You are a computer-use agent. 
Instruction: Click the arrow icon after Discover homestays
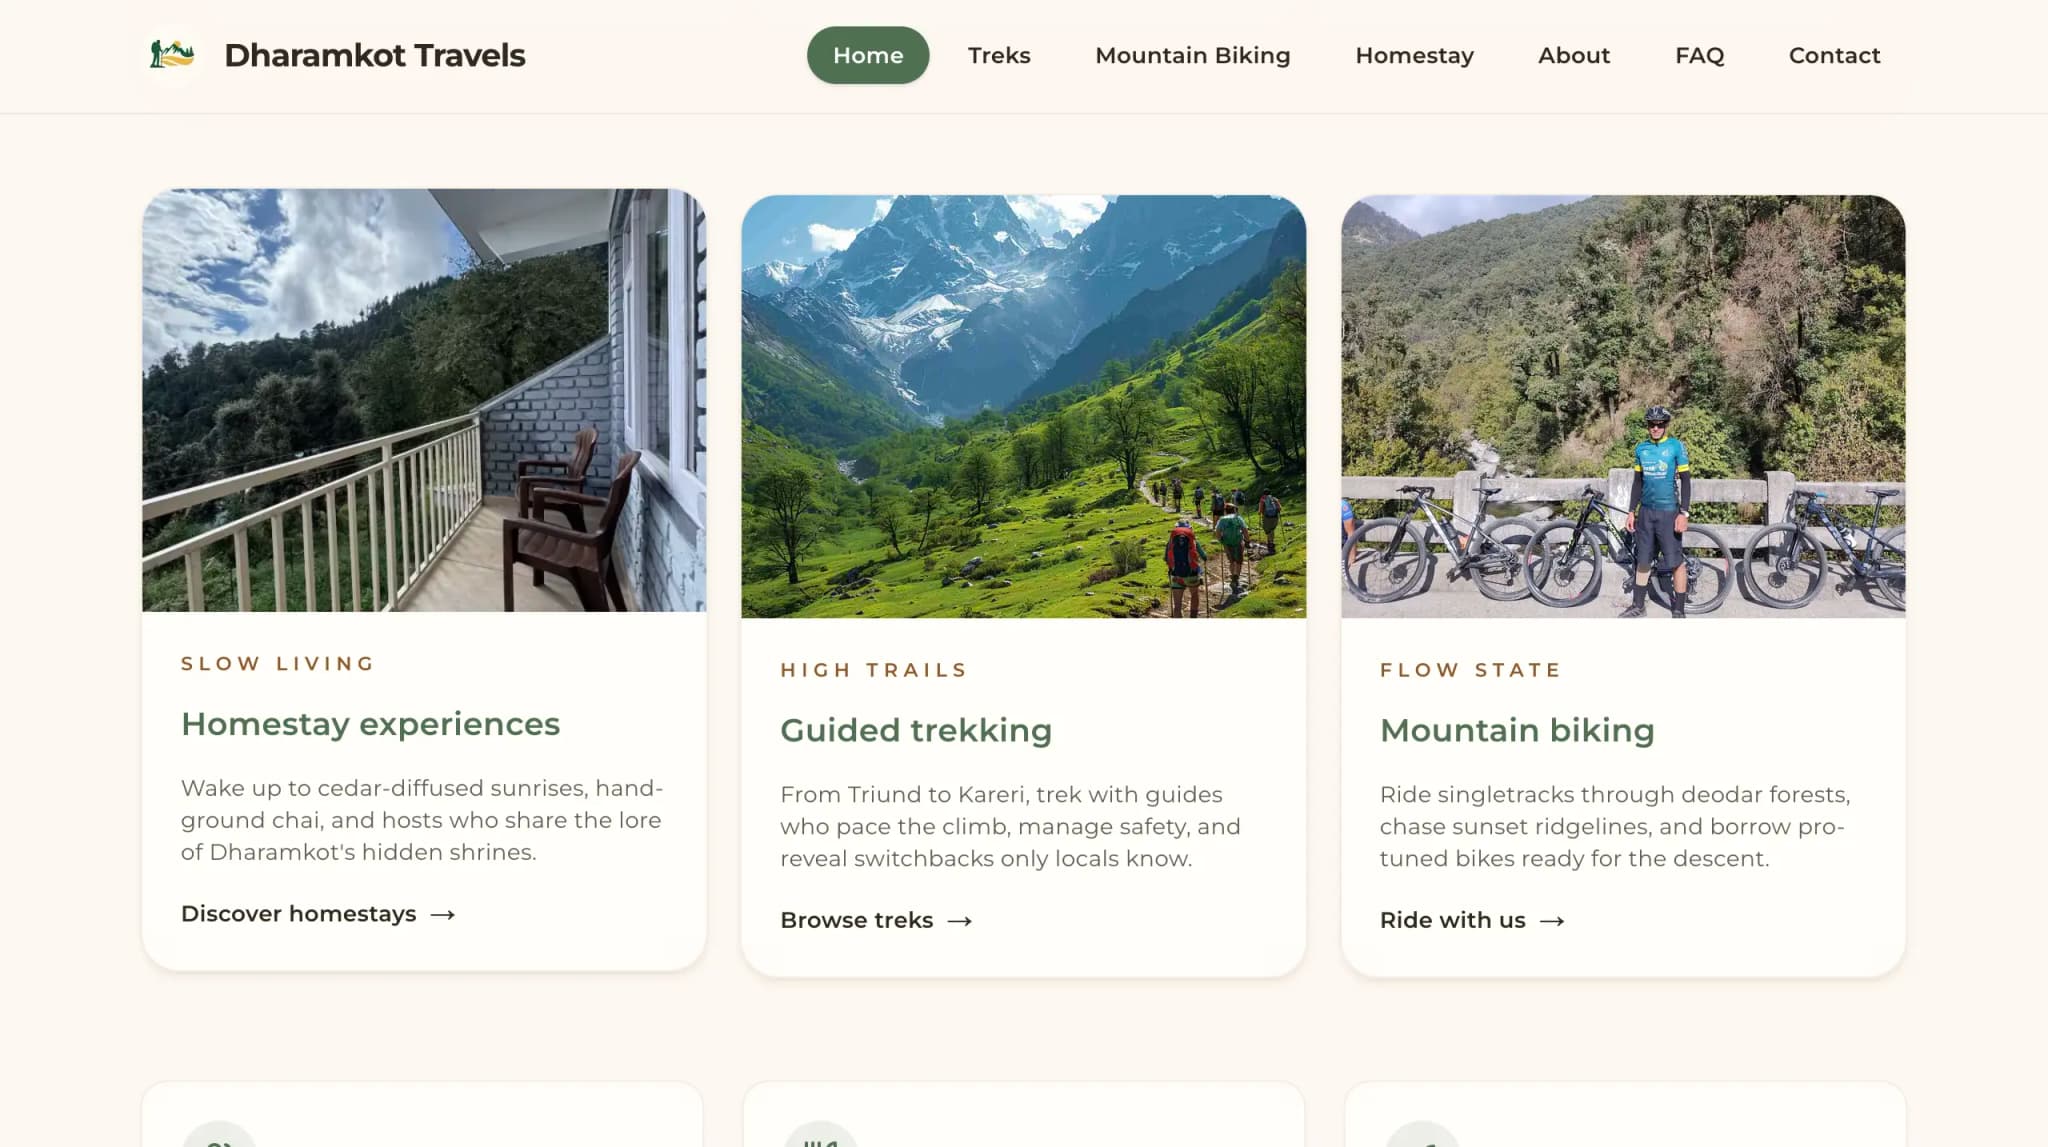tap(444, 913)
